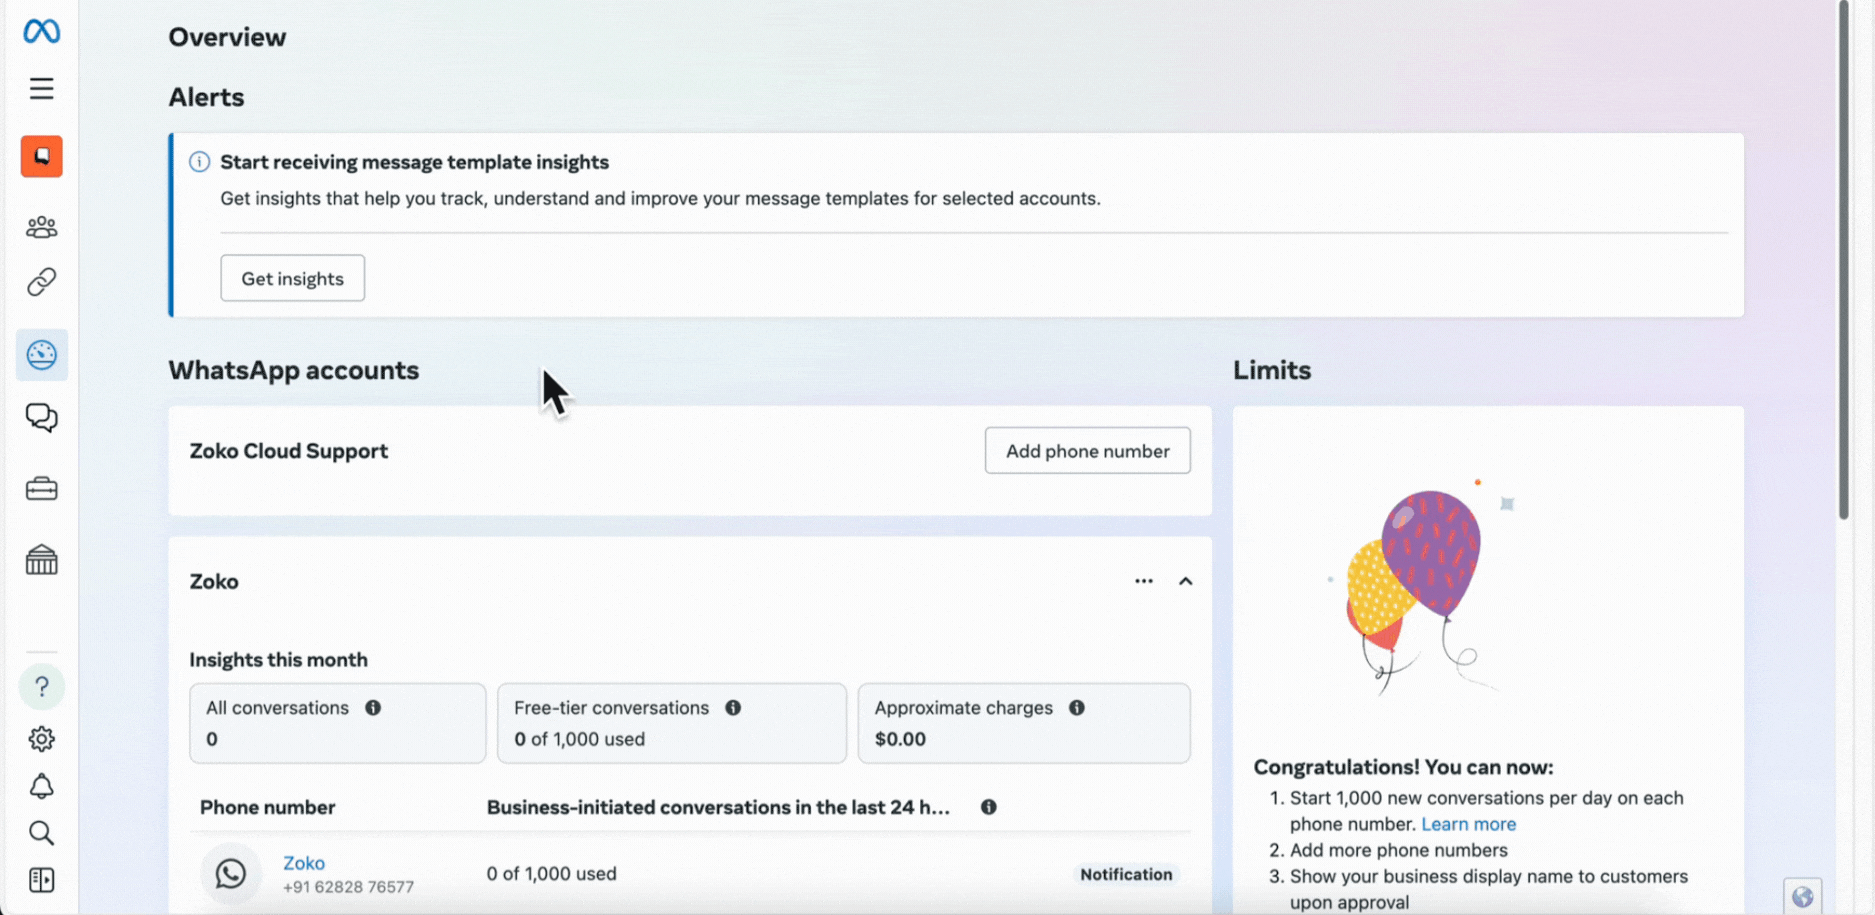Click the search magnifier icon
The width and height of the screenshot is (1875, 915).
[41, 833]
